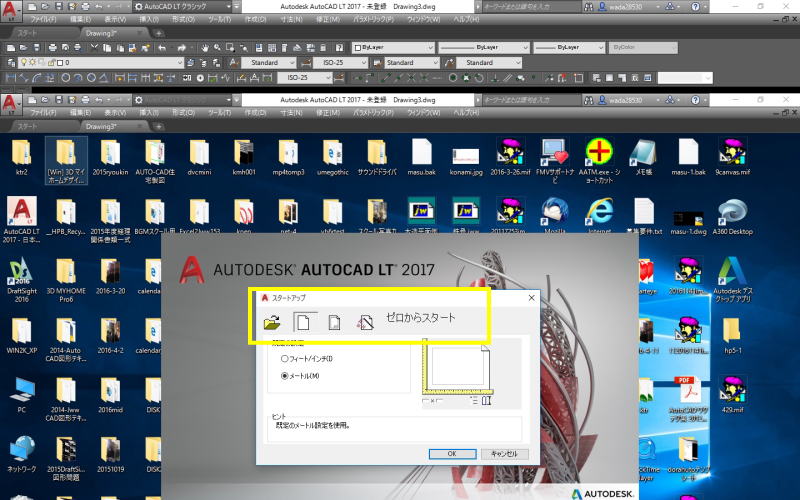Open Layer Properties Manager icon

(11, 63)
